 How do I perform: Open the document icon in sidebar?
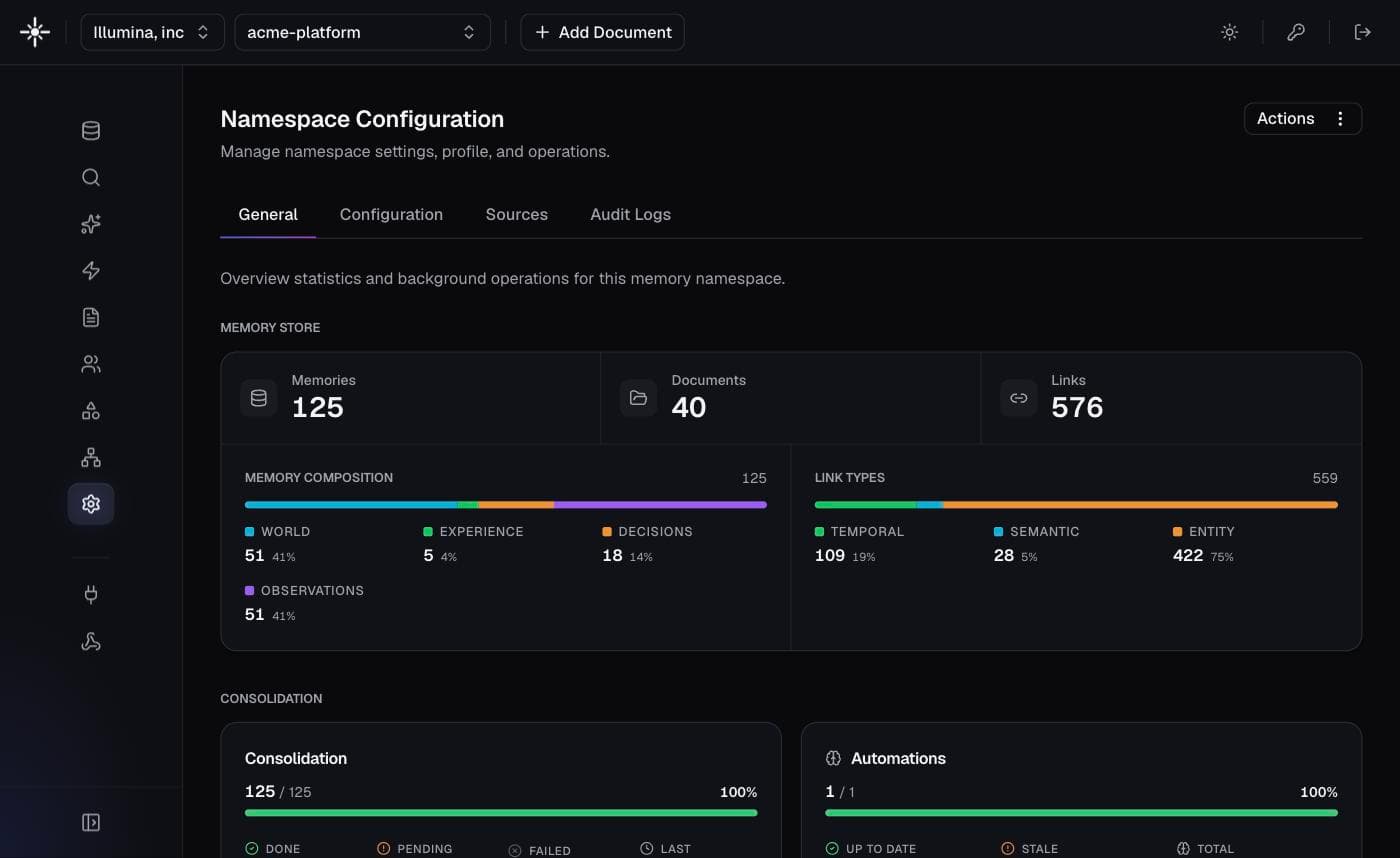click(x=91, y=318)
